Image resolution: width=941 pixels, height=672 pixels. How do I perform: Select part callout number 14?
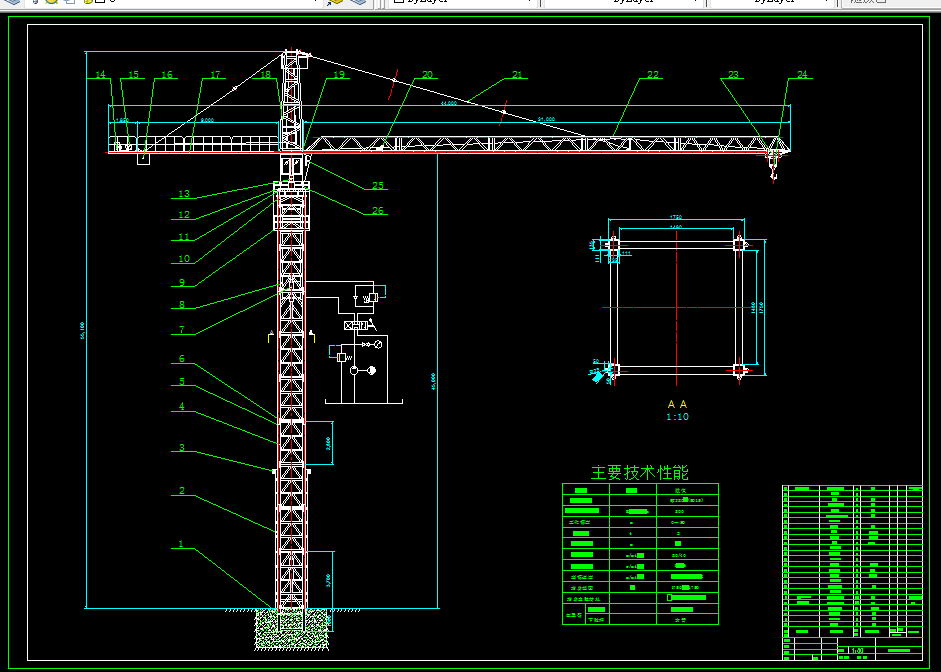(x=100, y=74)
